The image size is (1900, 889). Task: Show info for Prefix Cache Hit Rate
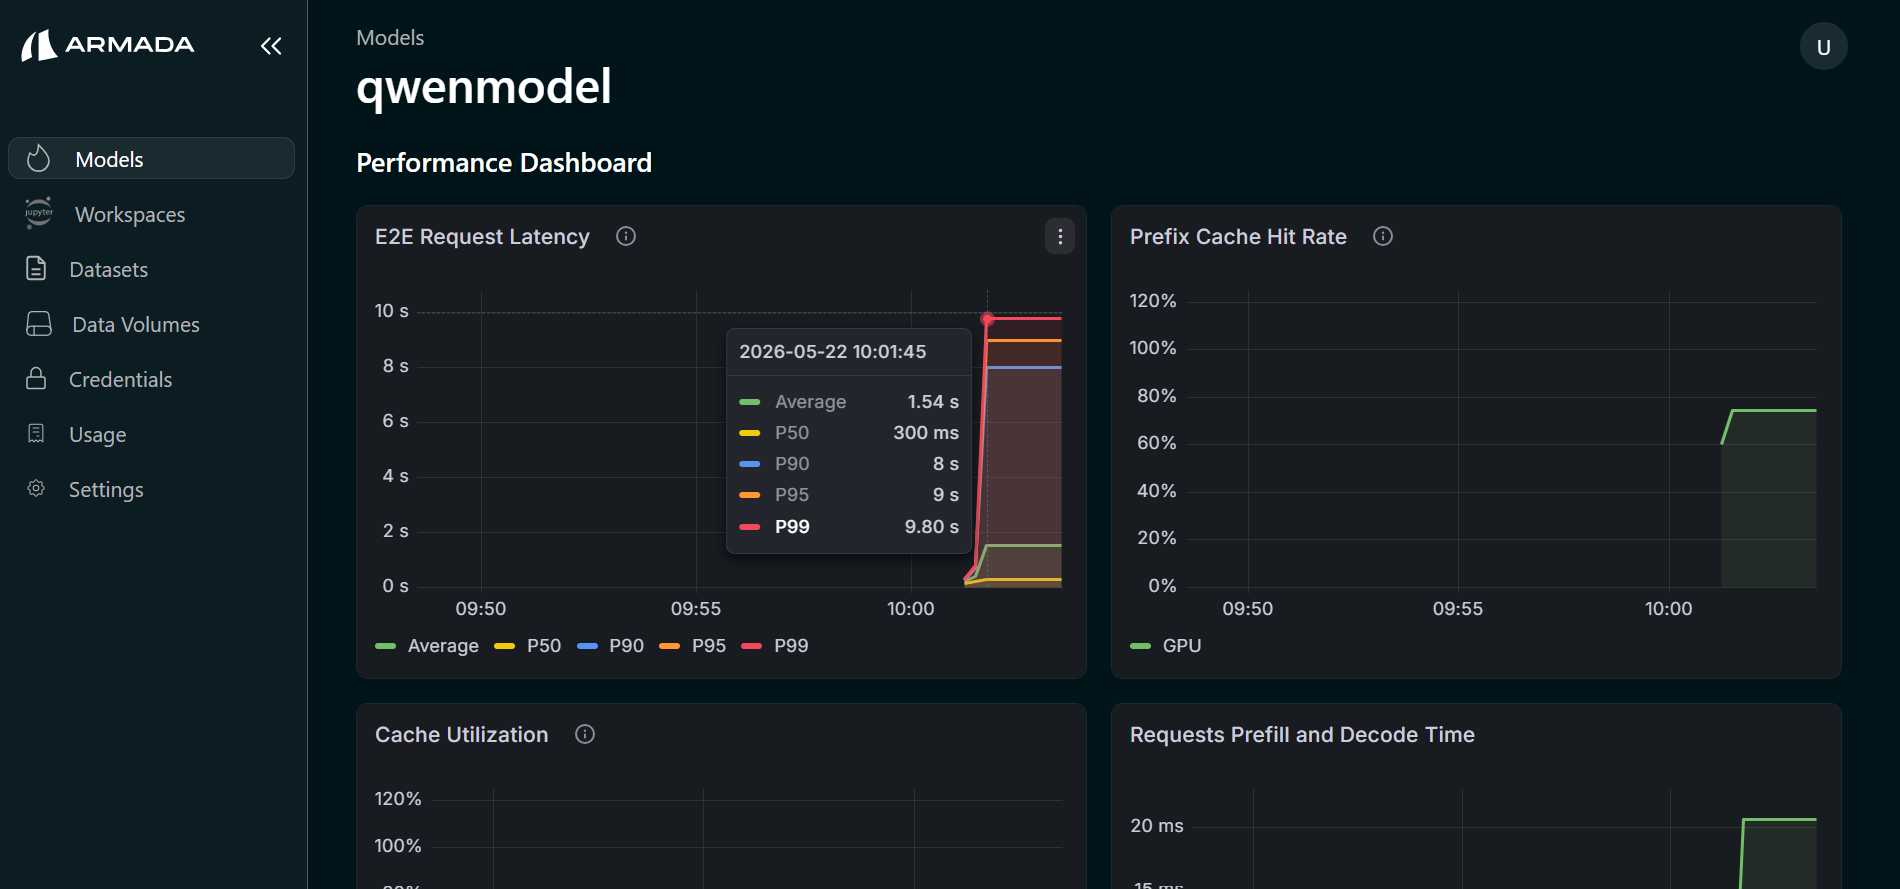tap(1383, 236)
